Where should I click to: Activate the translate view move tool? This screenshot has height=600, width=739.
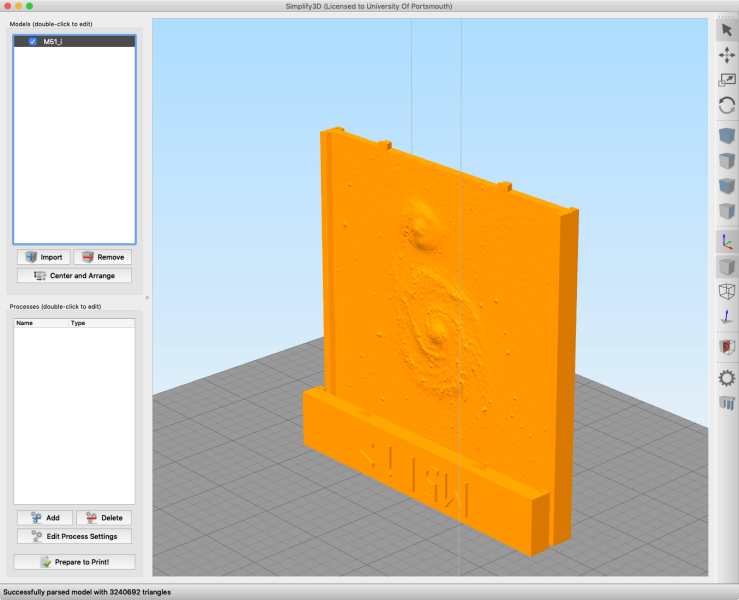tap(726, 55)
